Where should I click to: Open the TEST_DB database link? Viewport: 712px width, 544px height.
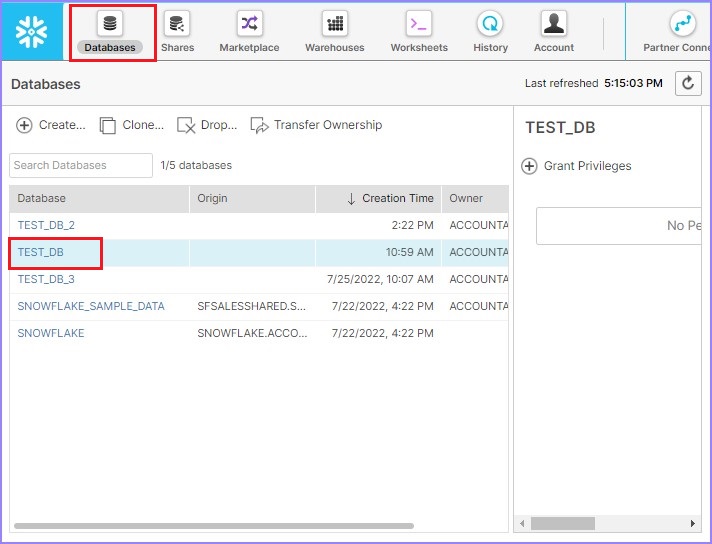coord(40,252)
